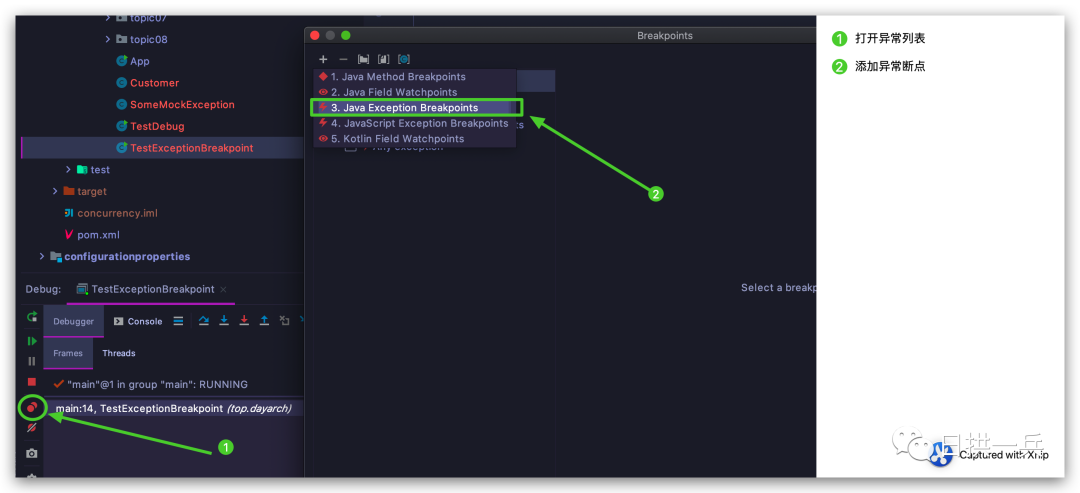Expand the topic08 folder

[x=108, y=39]
